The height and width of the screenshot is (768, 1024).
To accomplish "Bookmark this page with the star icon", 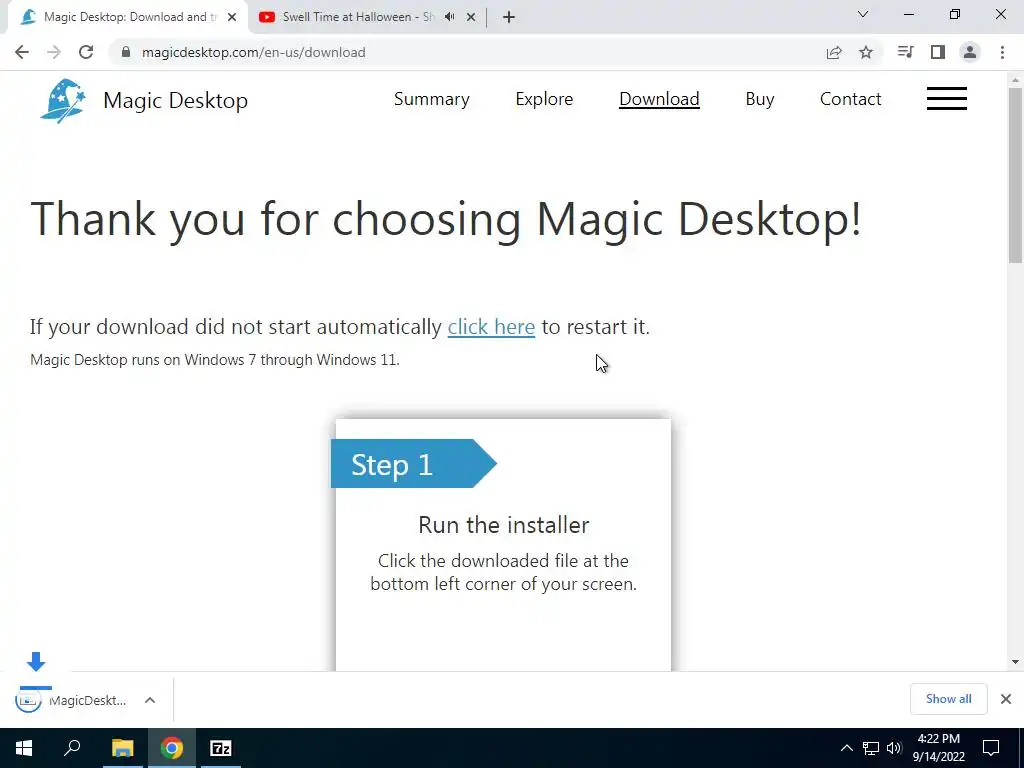I will coord(866,52).
